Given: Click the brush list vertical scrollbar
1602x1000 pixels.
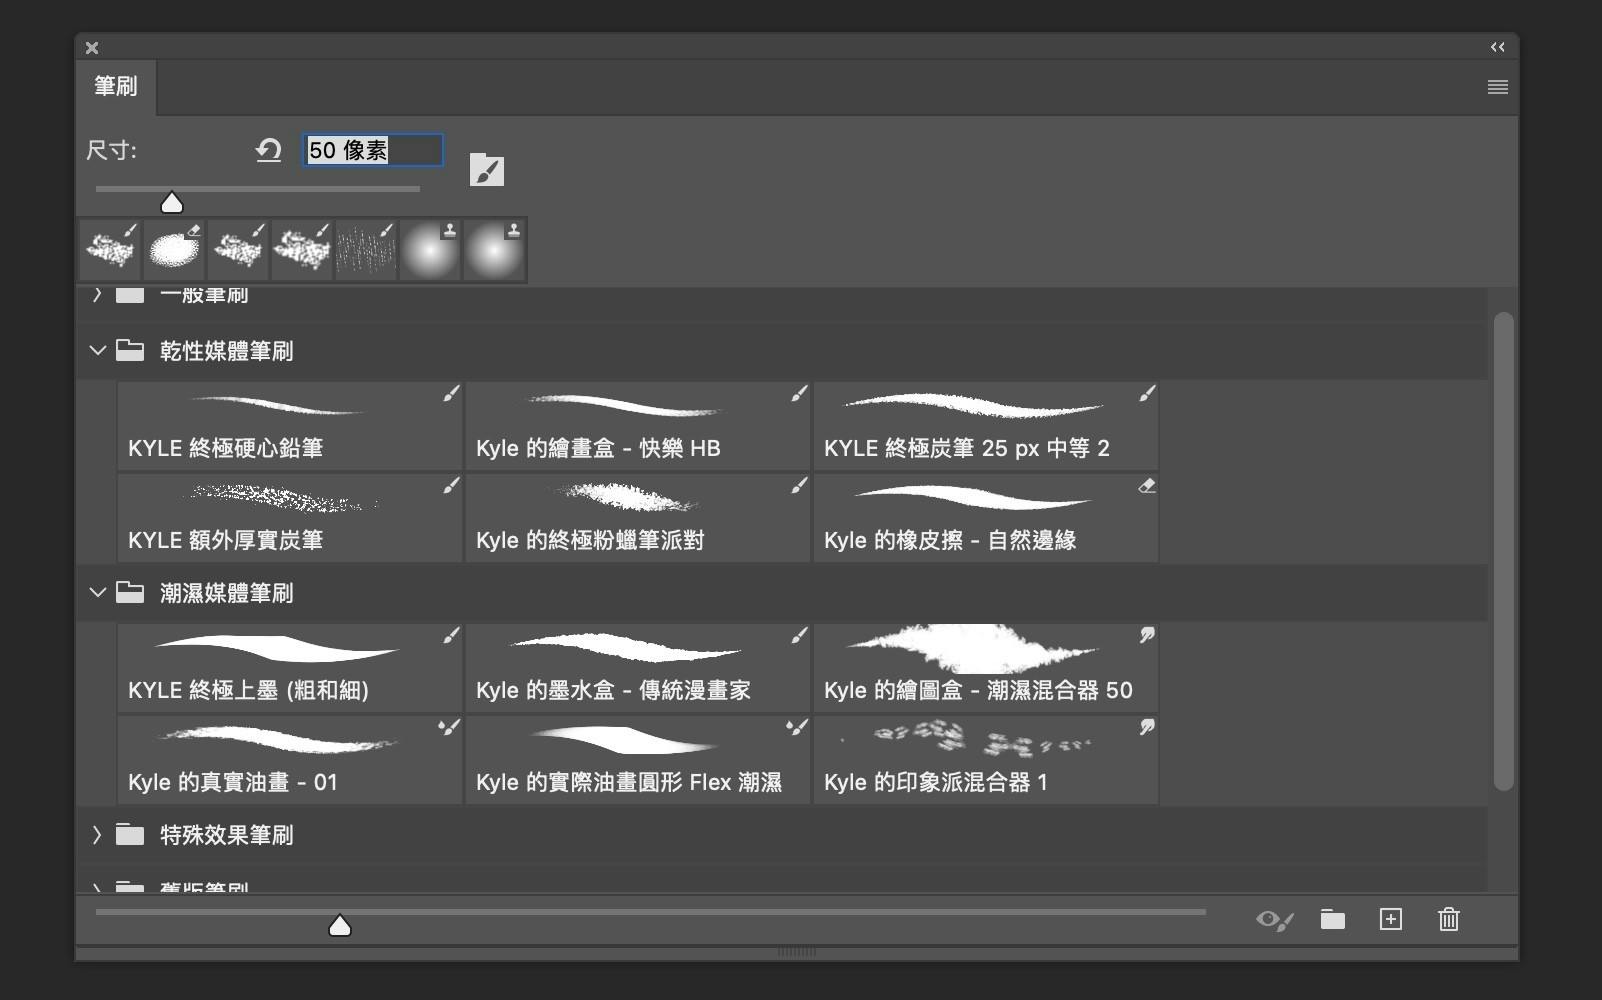Looking at the screenshot, I should pyautogui.click(x=1503, y=551).
